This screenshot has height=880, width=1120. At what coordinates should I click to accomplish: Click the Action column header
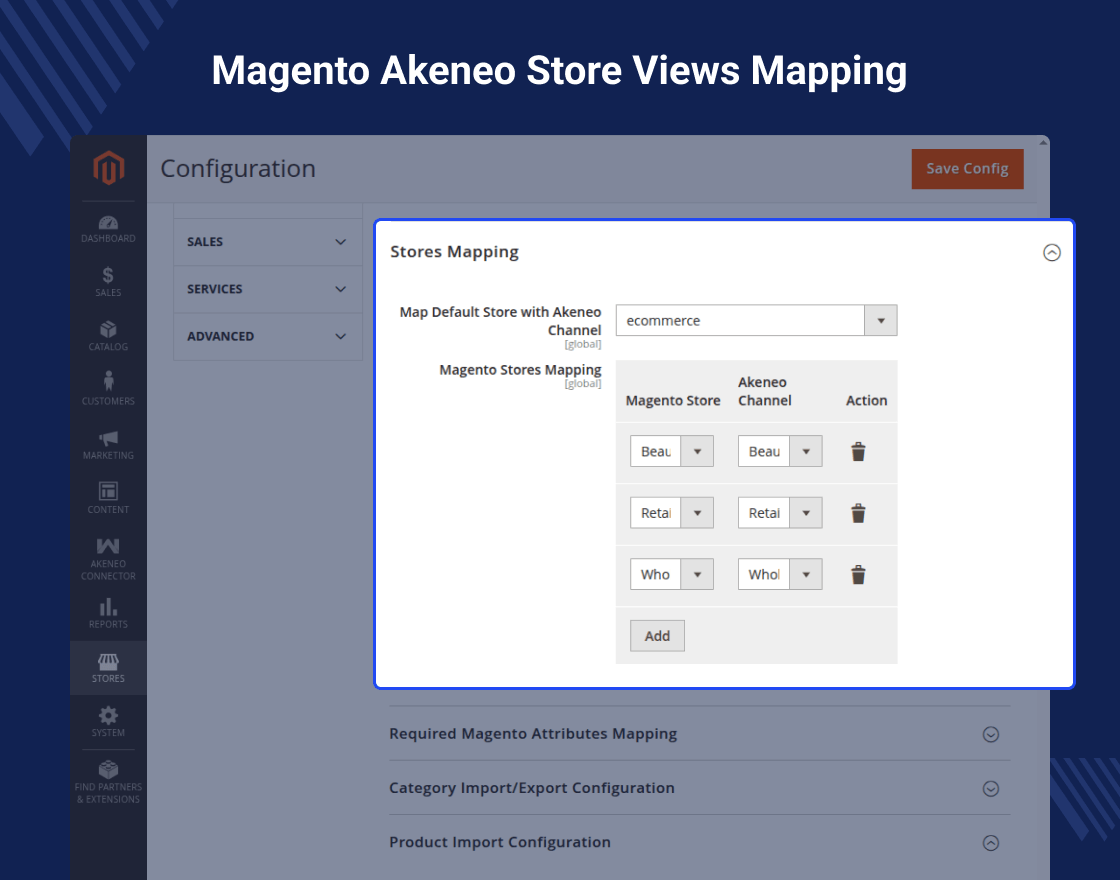point(866,401)
